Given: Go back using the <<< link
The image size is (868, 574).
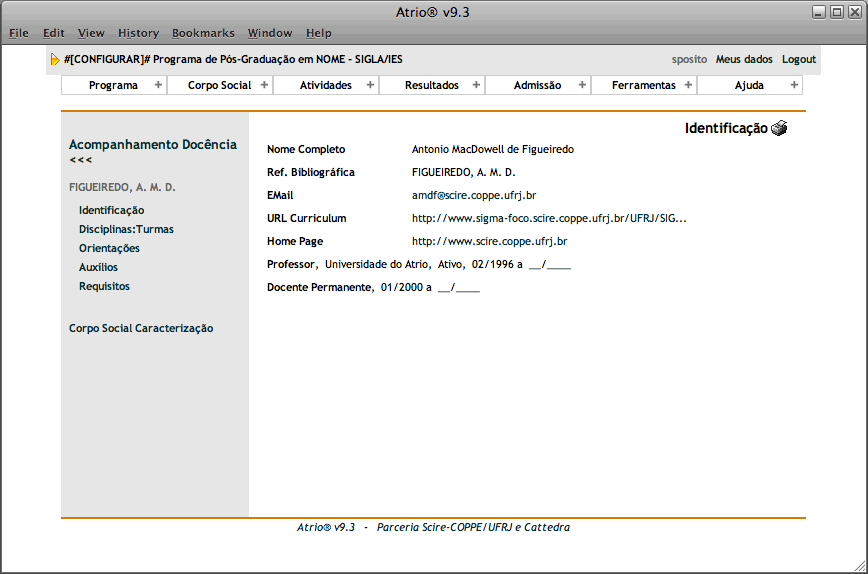Looking at the screenshot, I should point(81,160).
